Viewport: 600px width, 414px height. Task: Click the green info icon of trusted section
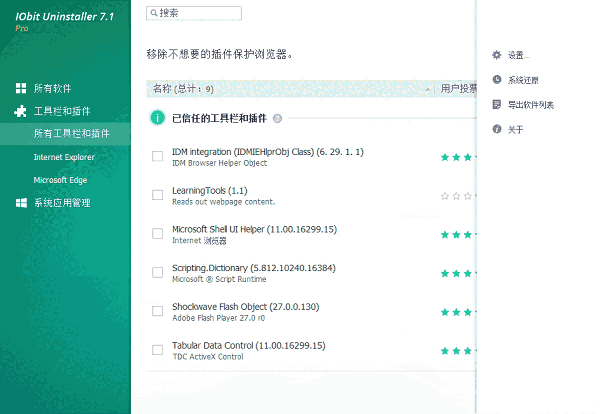coord(158,118)
